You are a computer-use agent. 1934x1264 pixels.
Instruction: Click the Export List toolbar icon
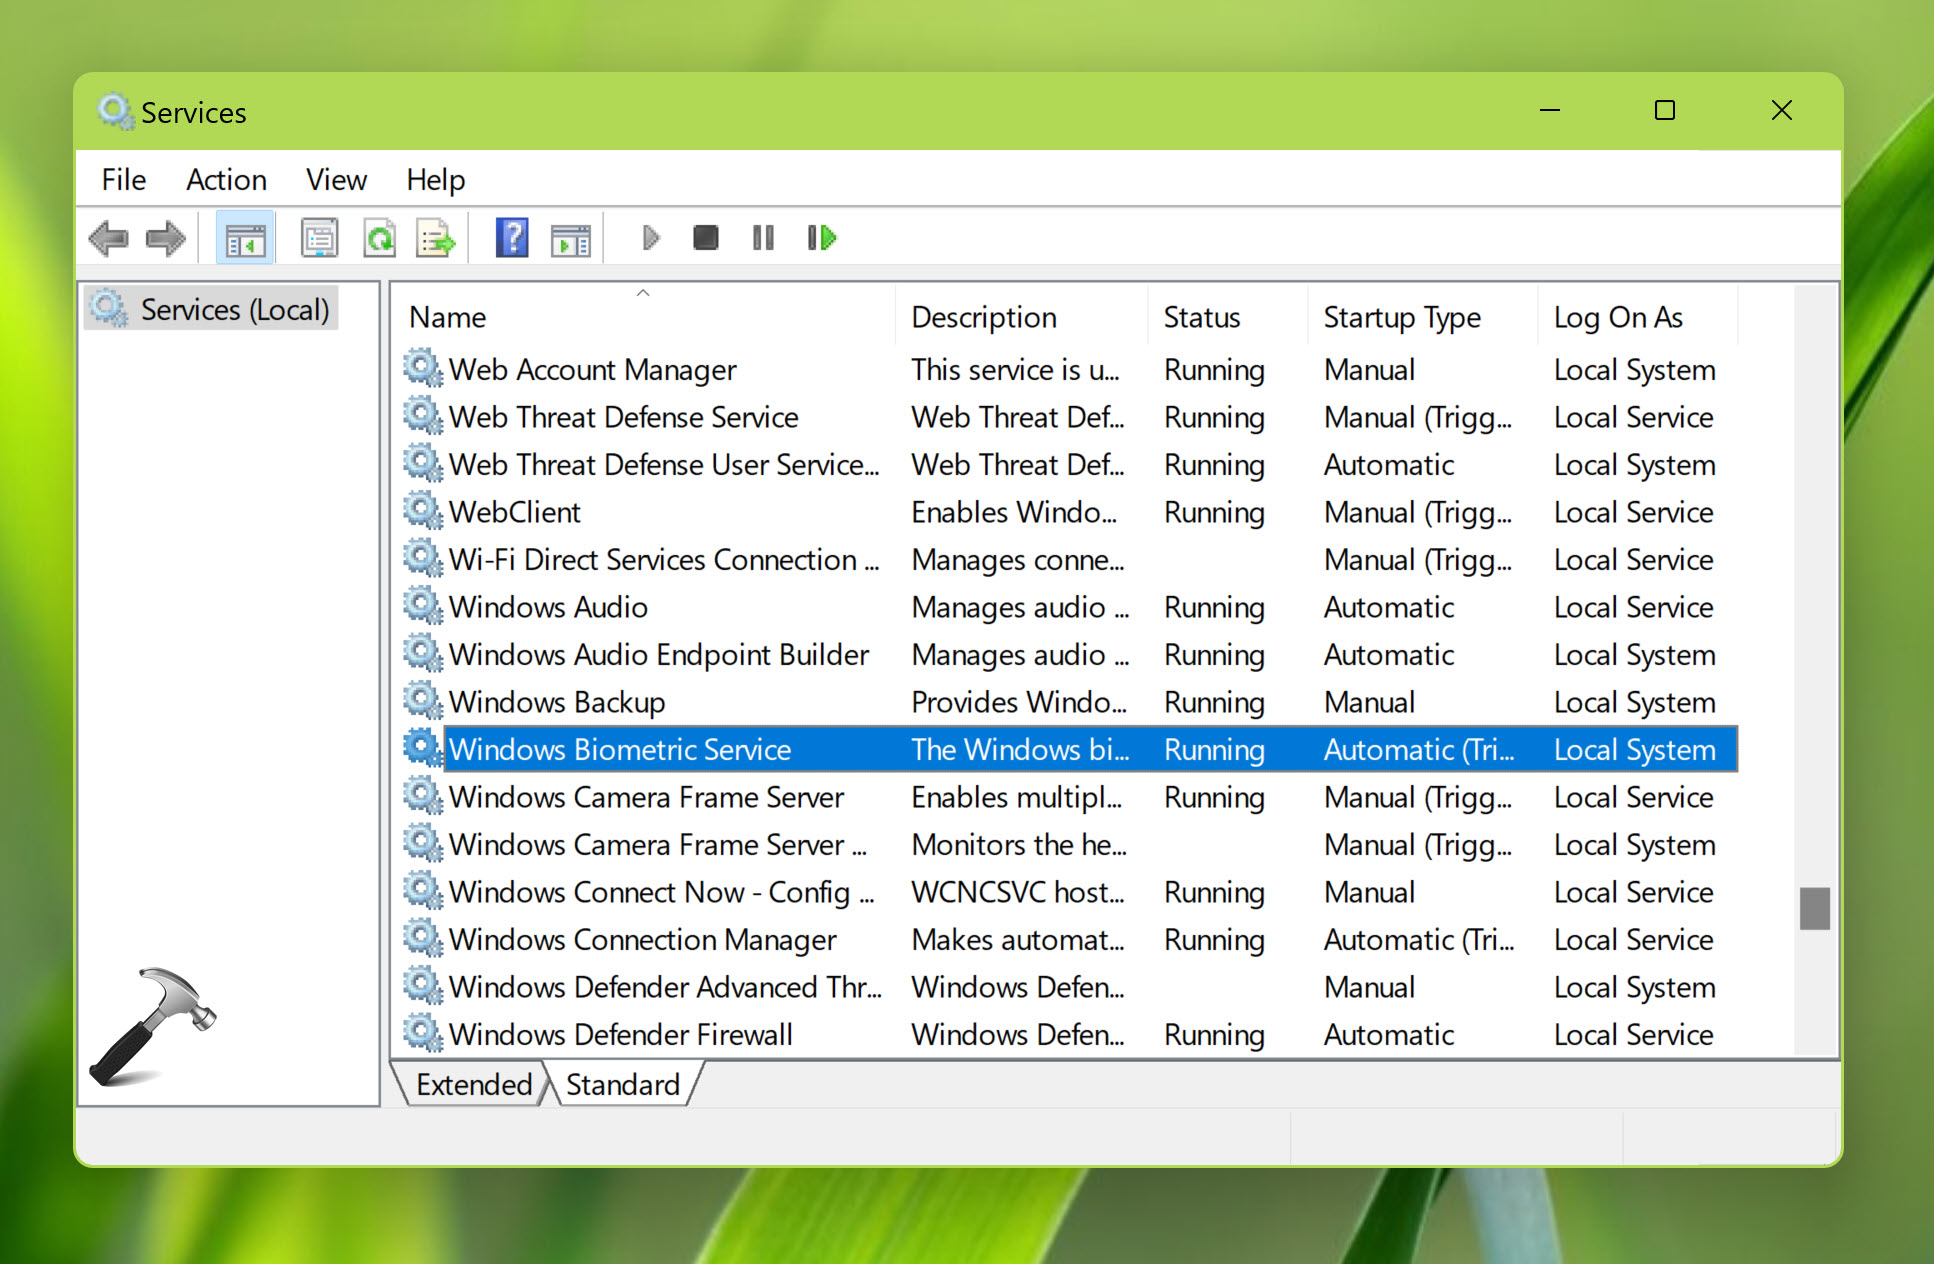[x=436, y=239]
